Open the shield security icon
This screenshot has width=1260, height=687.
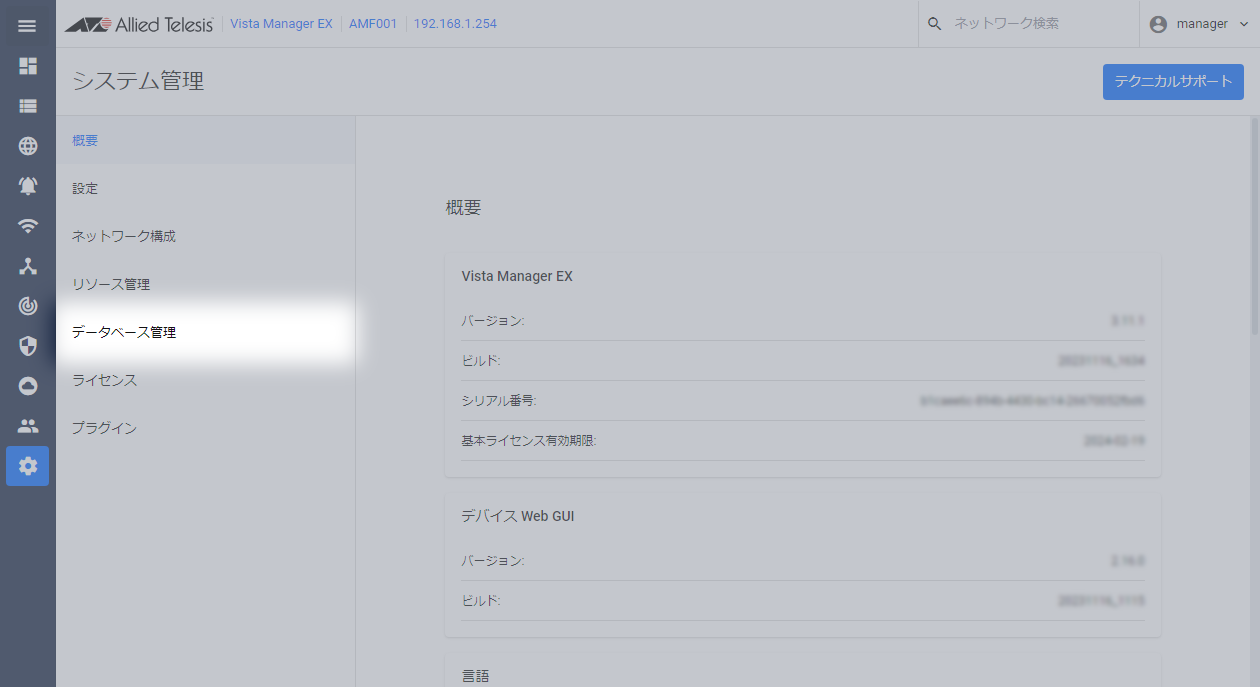point(28,346)
